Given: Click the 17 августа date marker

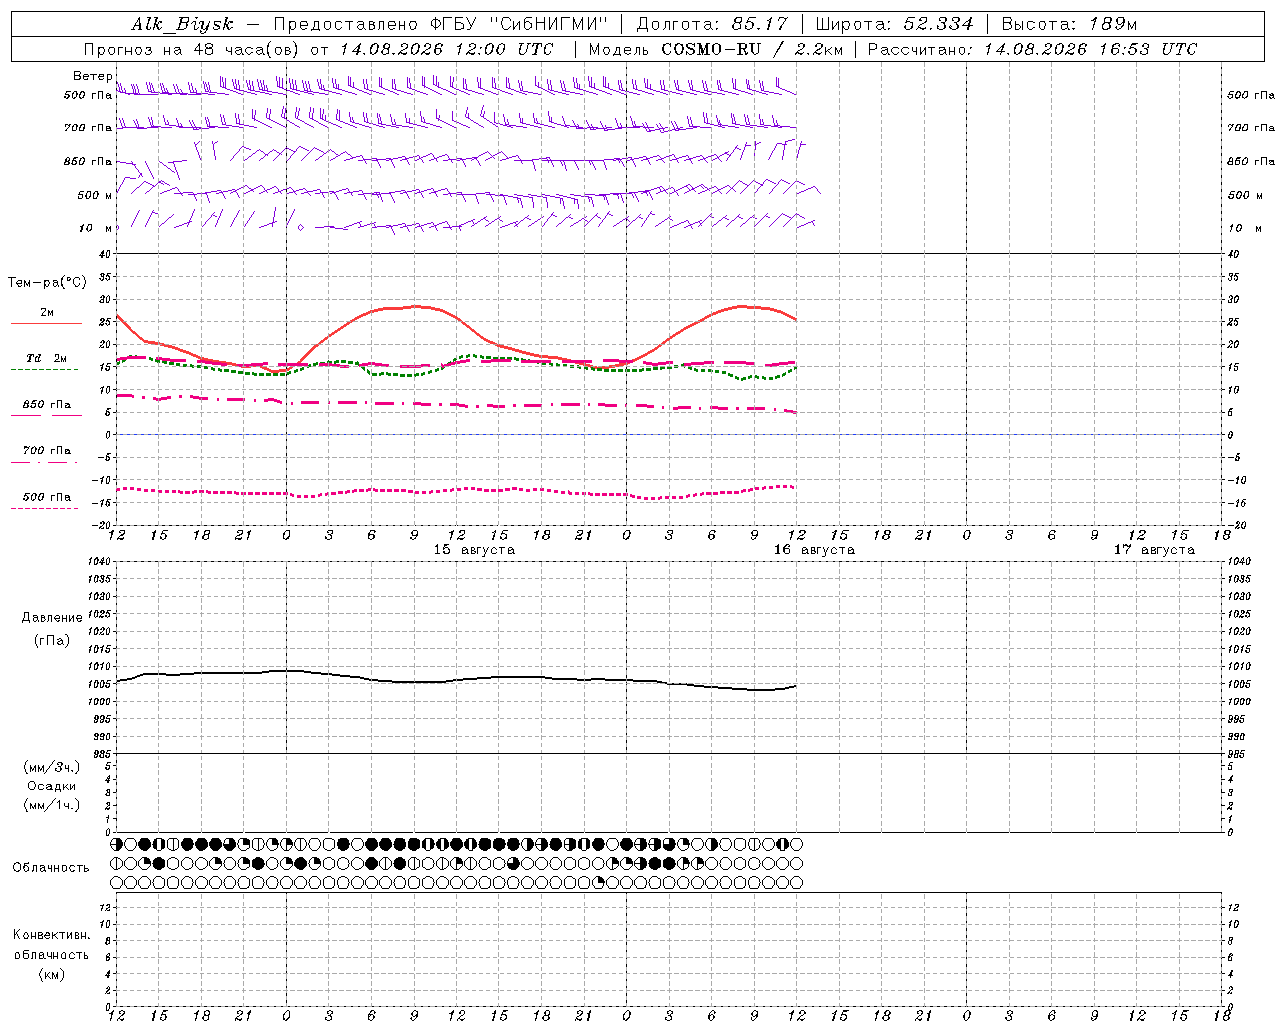Looking at the screenshot, I should [1154, 550].
